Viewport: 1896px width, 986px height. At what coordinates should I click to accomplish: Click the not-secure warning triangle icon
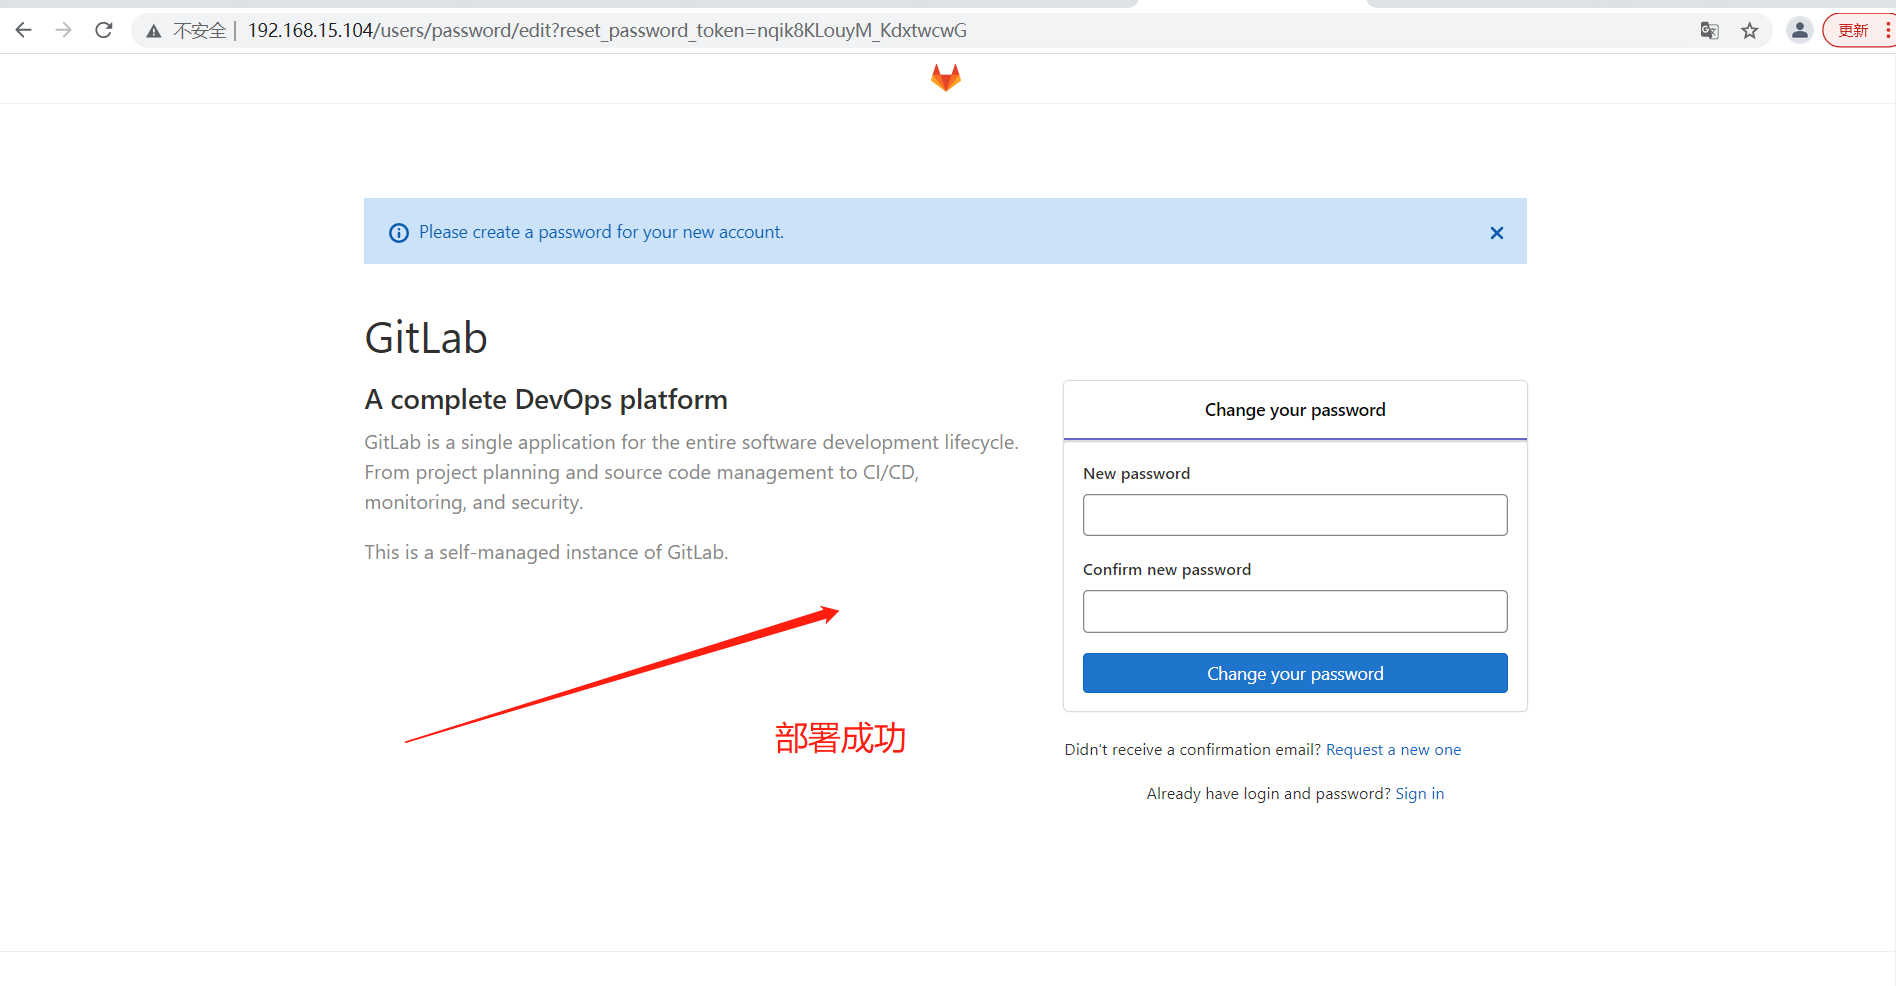coord(154,31)
